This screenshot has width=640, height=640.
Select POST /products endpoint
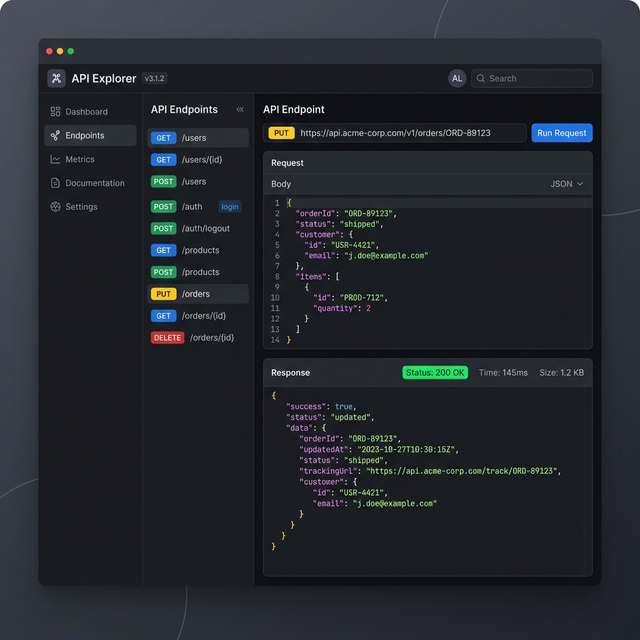pos(198,272)
